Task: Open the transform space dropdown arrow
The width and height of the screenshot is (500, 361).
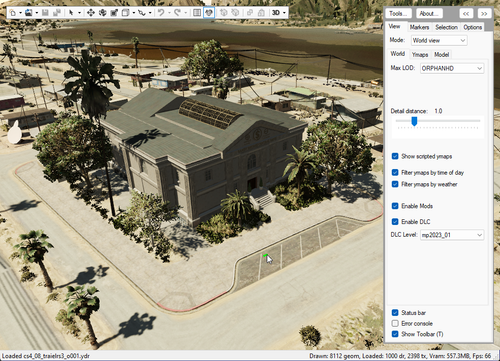Action: point(134,13)
